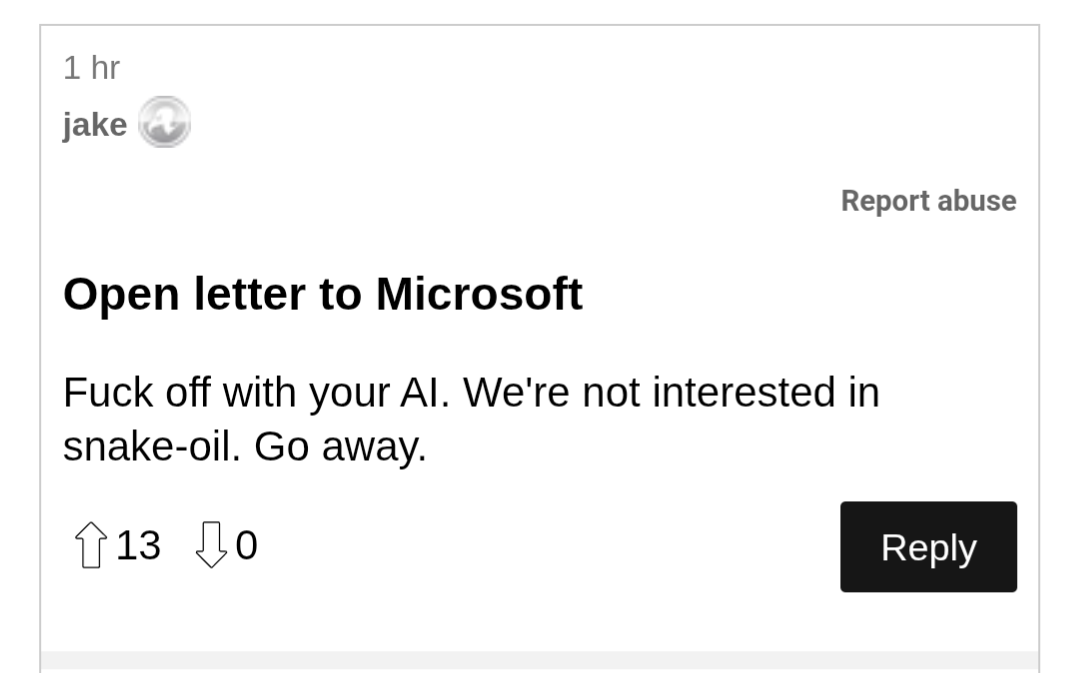Screen dimensions: 1073x673
Task: Click the 'Go away.' sentence
Action: click(x=340, y=447)
